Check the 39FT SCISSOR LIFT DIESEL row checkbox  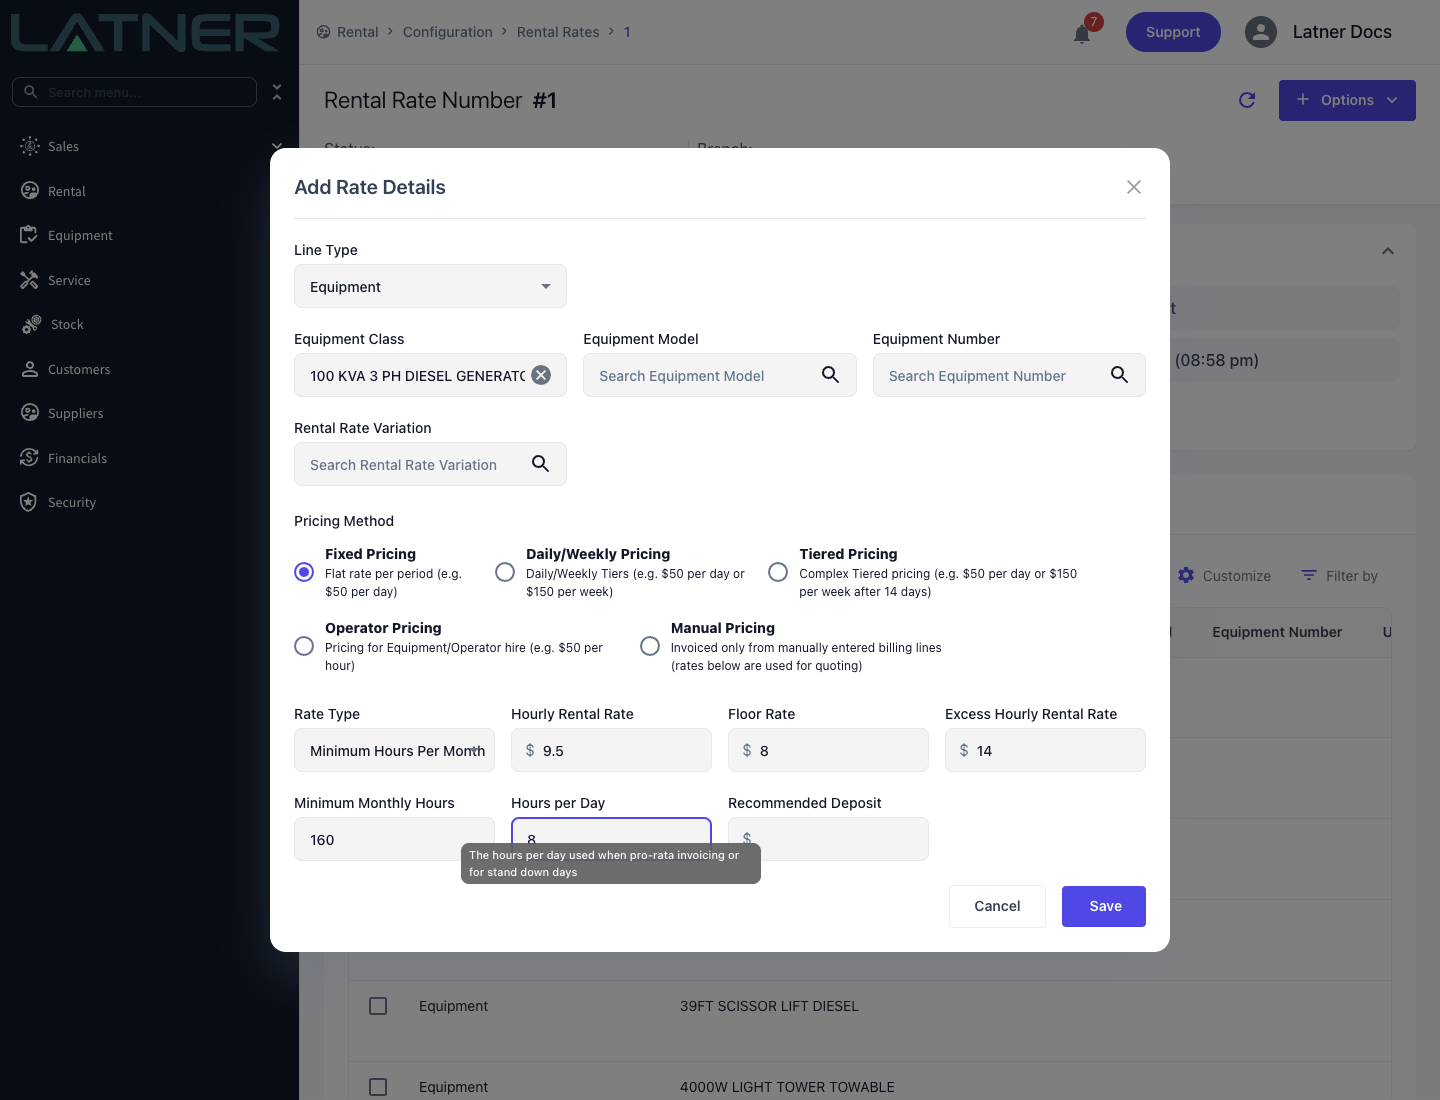tap(378, 1006)
